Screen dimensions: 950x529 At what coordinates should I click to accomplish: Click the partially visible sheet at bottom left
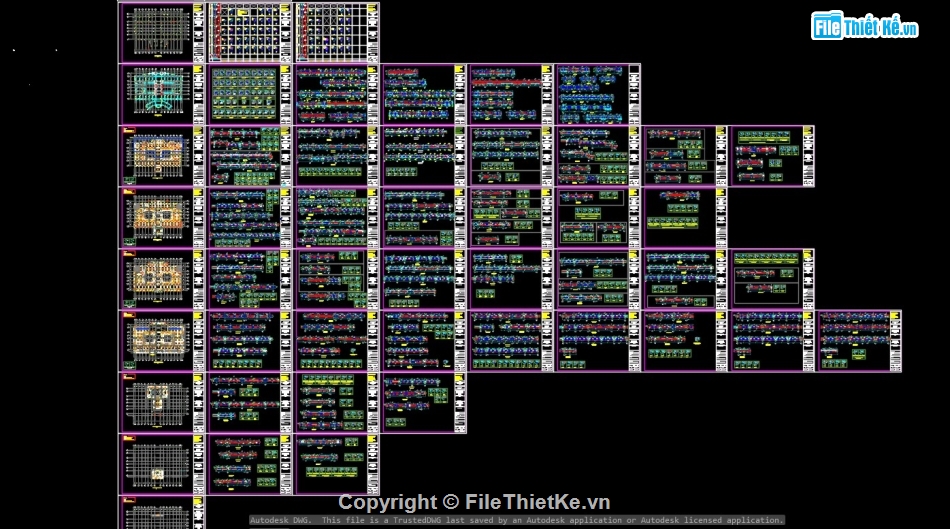[160, 512]
